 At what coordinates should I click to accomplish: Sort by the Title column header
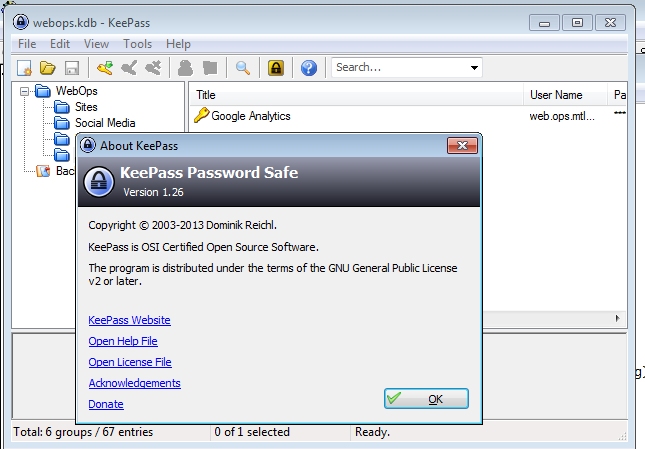pos(356,95)
